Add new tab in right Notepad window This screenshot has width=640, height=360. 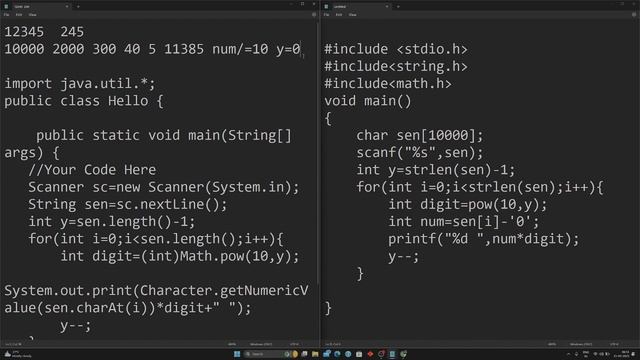coord(398,7)
